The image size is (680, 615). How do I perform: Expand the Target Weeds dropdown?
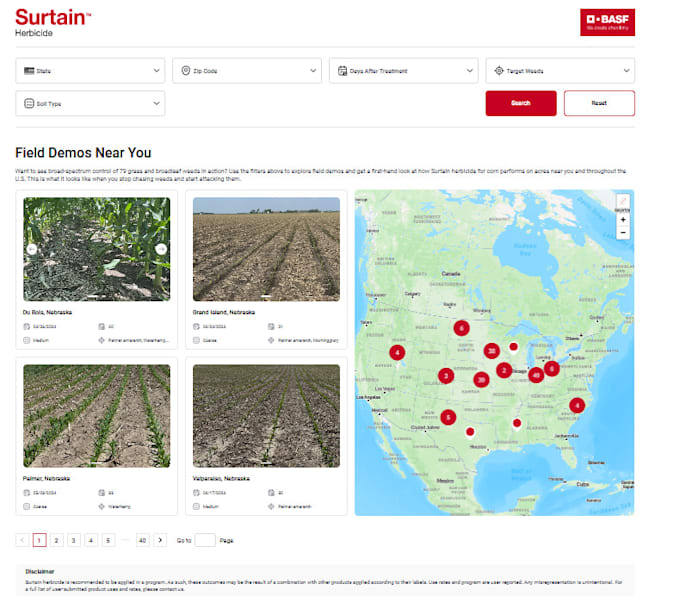(x=560, y=71)
